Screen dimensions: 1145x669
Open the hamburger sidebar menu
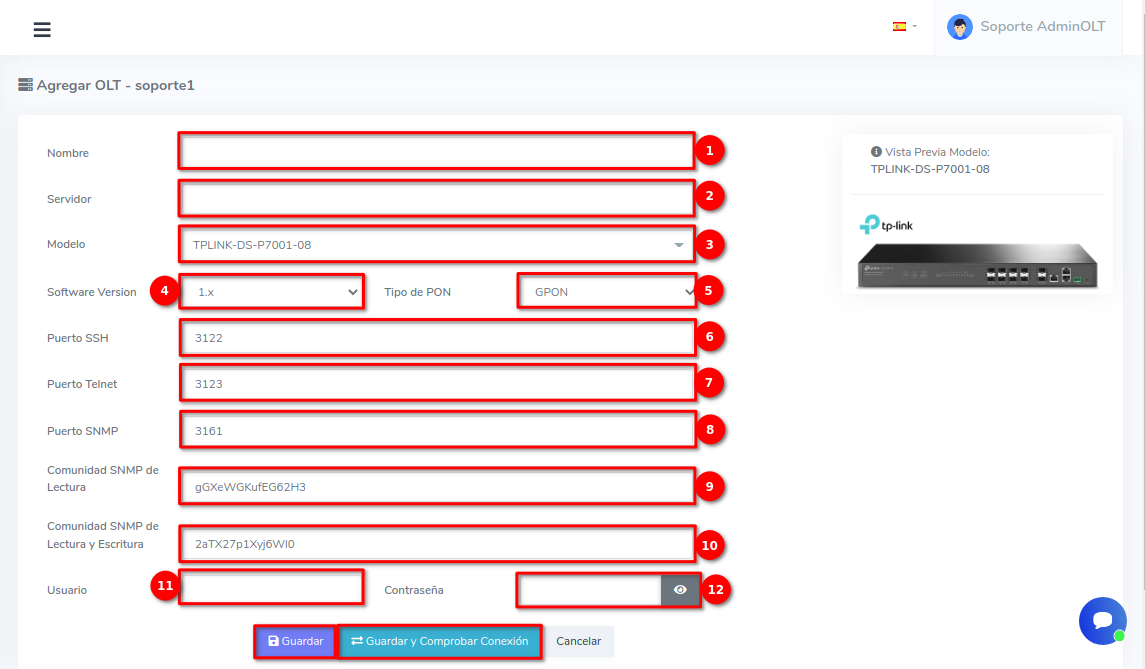pos(42,29)
